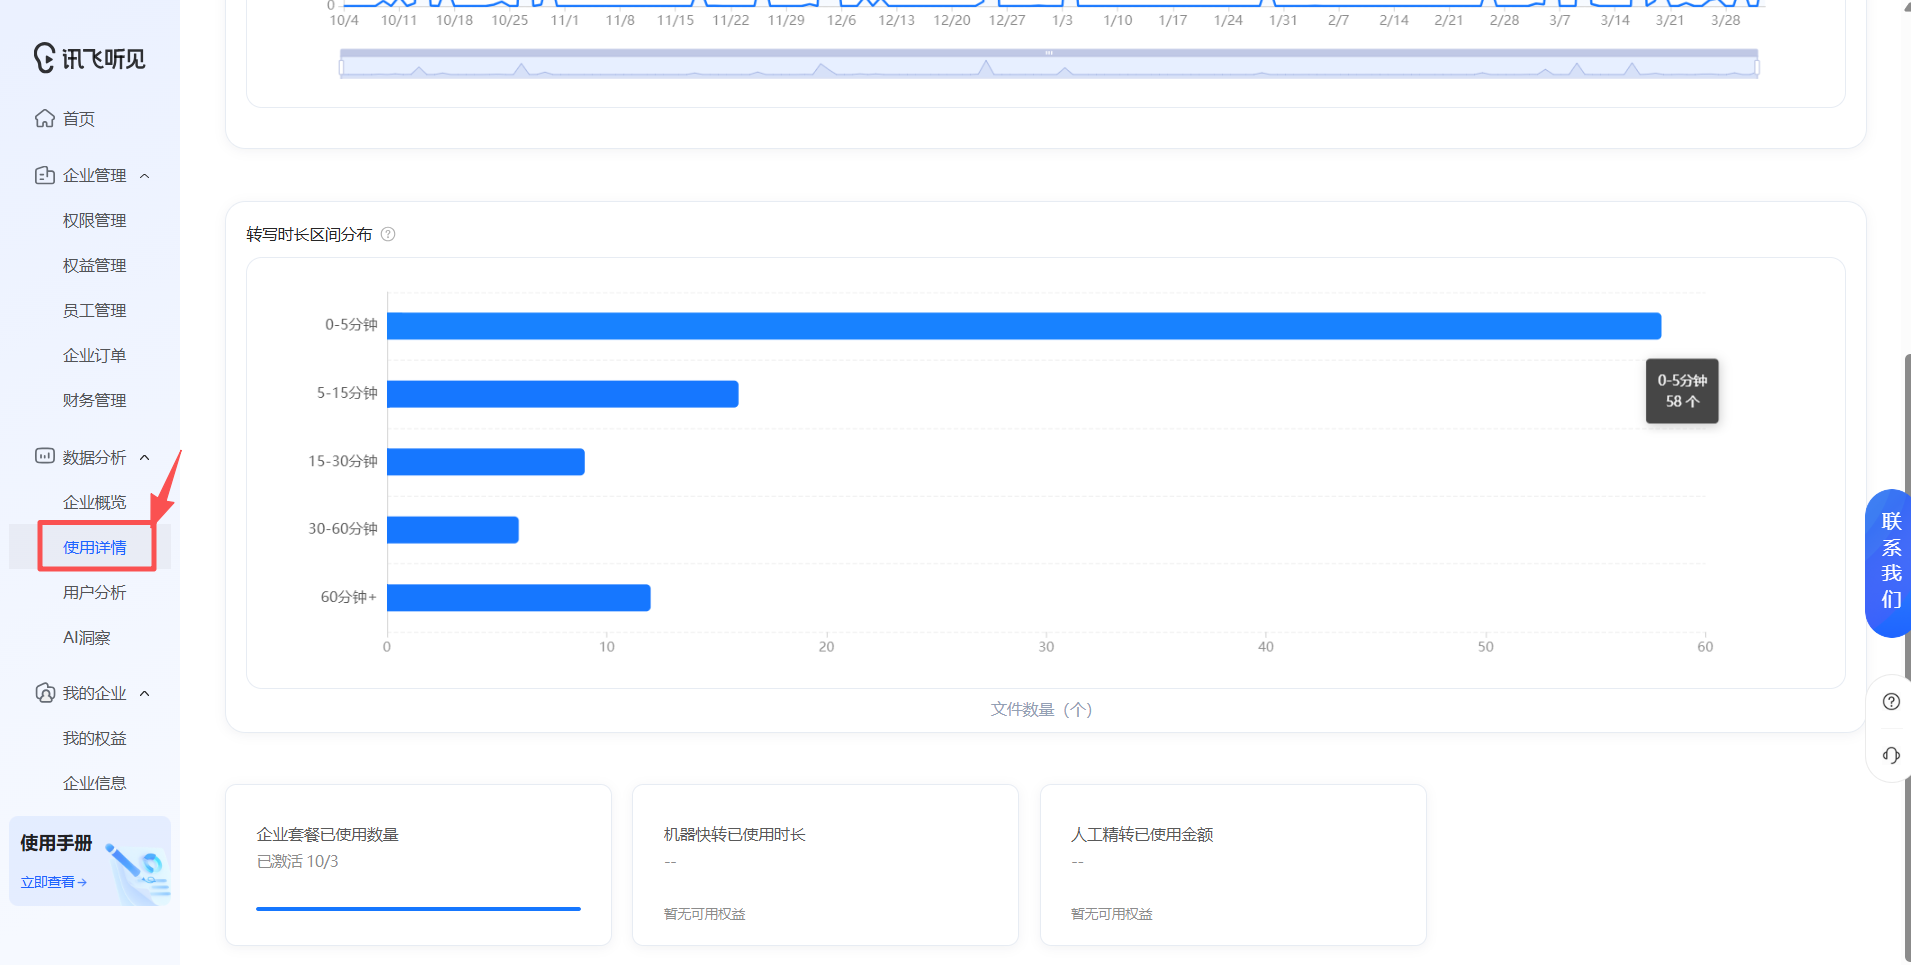Open the AI洞察 menu item
Screen dimensions: 1911x965
point(87,637)
